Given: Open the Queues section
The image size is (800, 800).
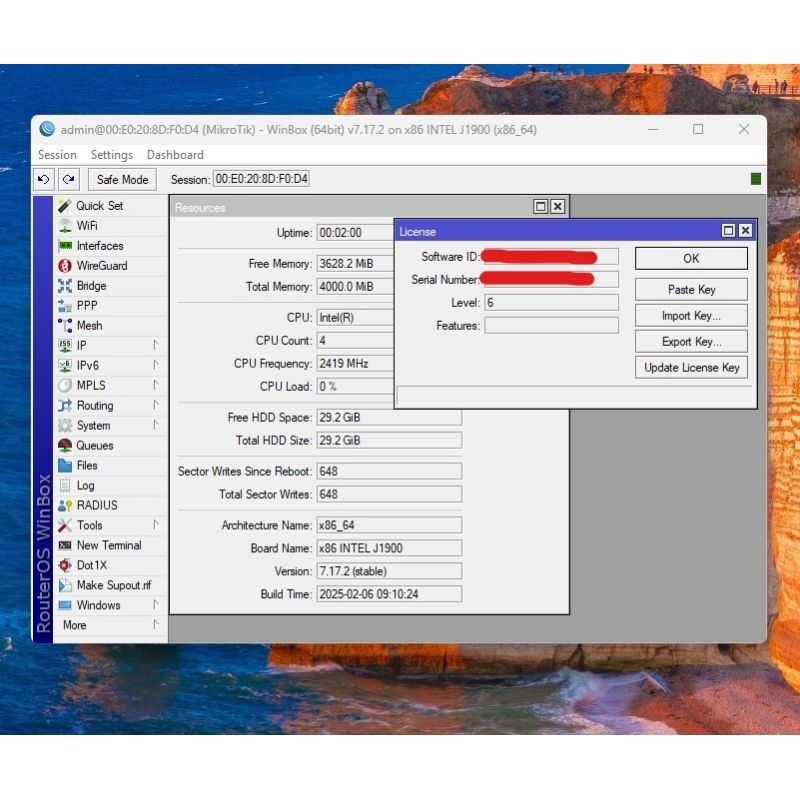Looking at the screenshot, I should 94,446.
